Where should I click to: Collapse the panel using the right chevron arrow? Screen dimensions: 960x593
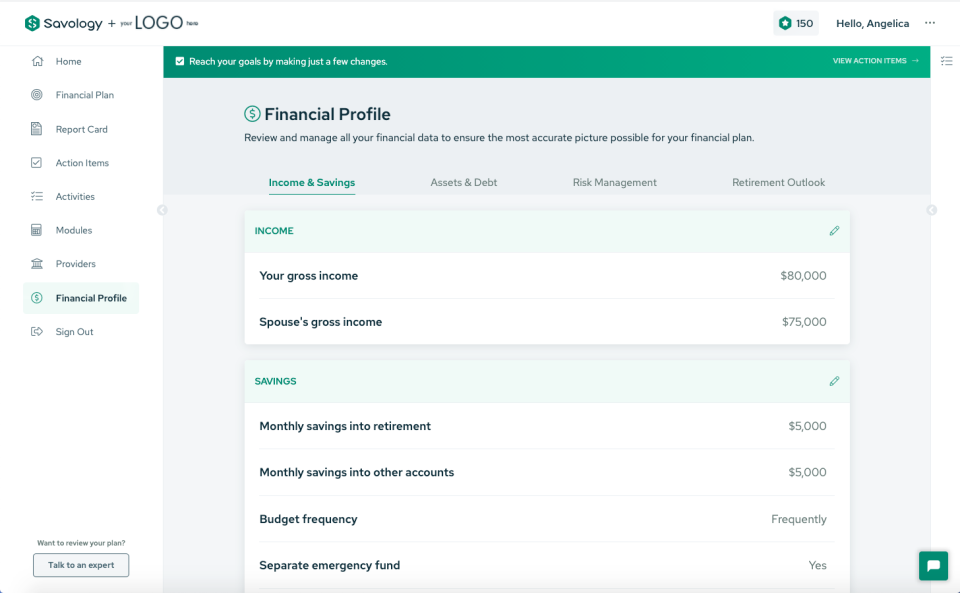pyautogui.click(x=931, y=210)
